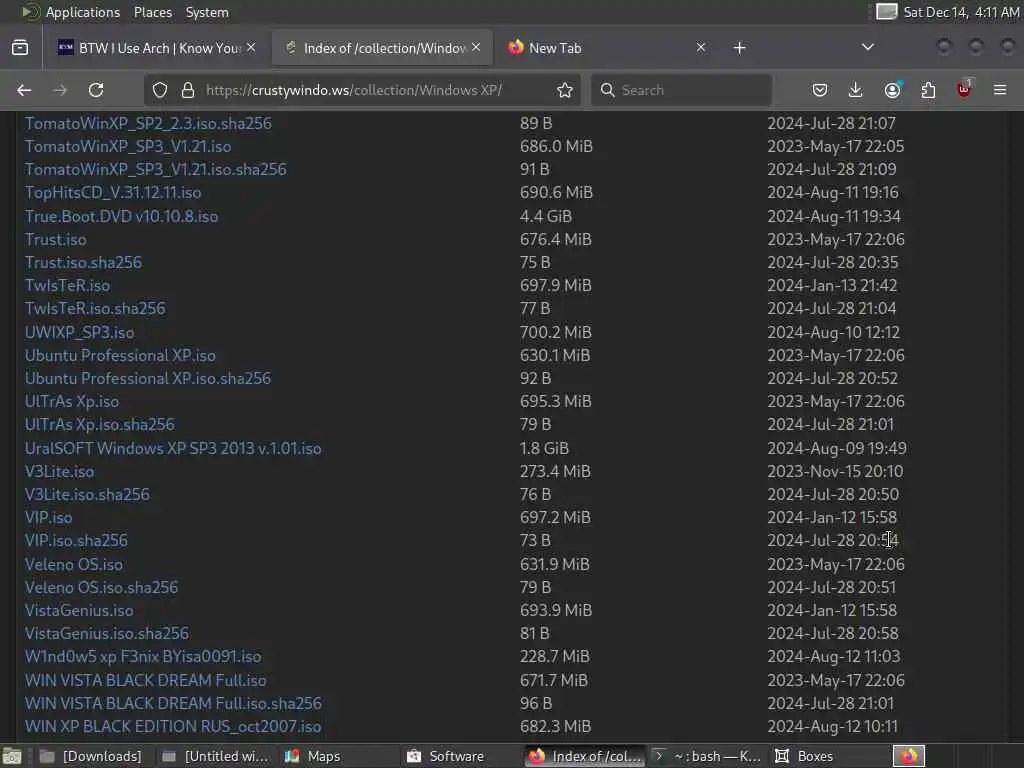The width and height of the screenshot is (1024, 768).
Task: Click the show desktop taskbar icon
Action: pos(12,756)
